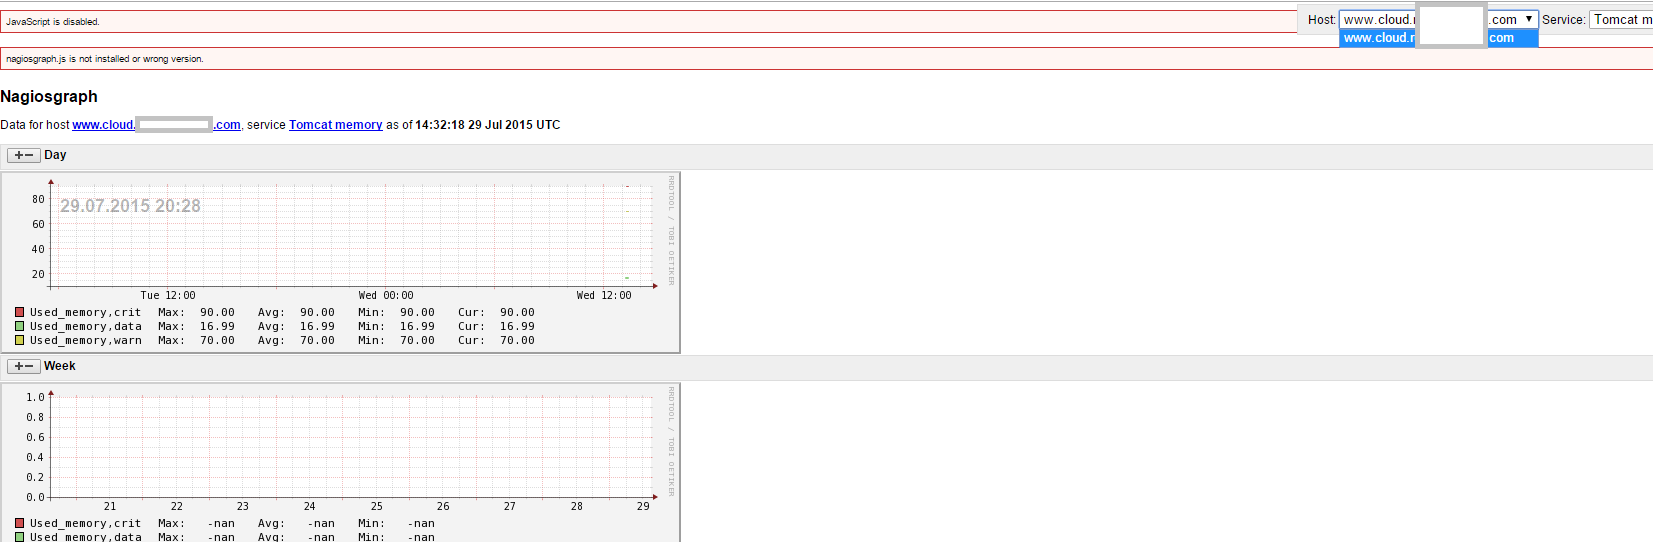The height and width of the screenshot is (542, 1653).
Task: Open the www.cloud host link
Action: [103, 125]
